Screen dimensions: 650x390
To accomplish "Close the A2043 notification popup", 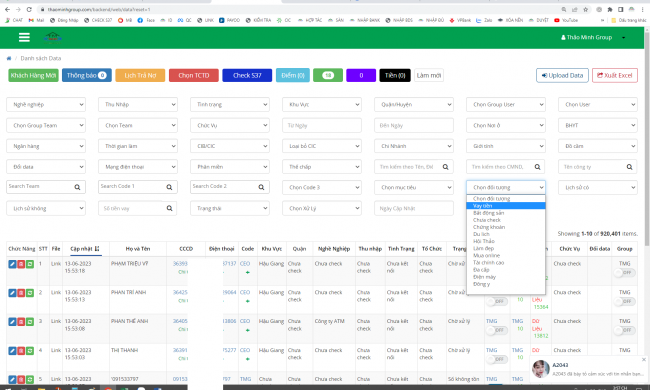I will [x=644, y=359].
